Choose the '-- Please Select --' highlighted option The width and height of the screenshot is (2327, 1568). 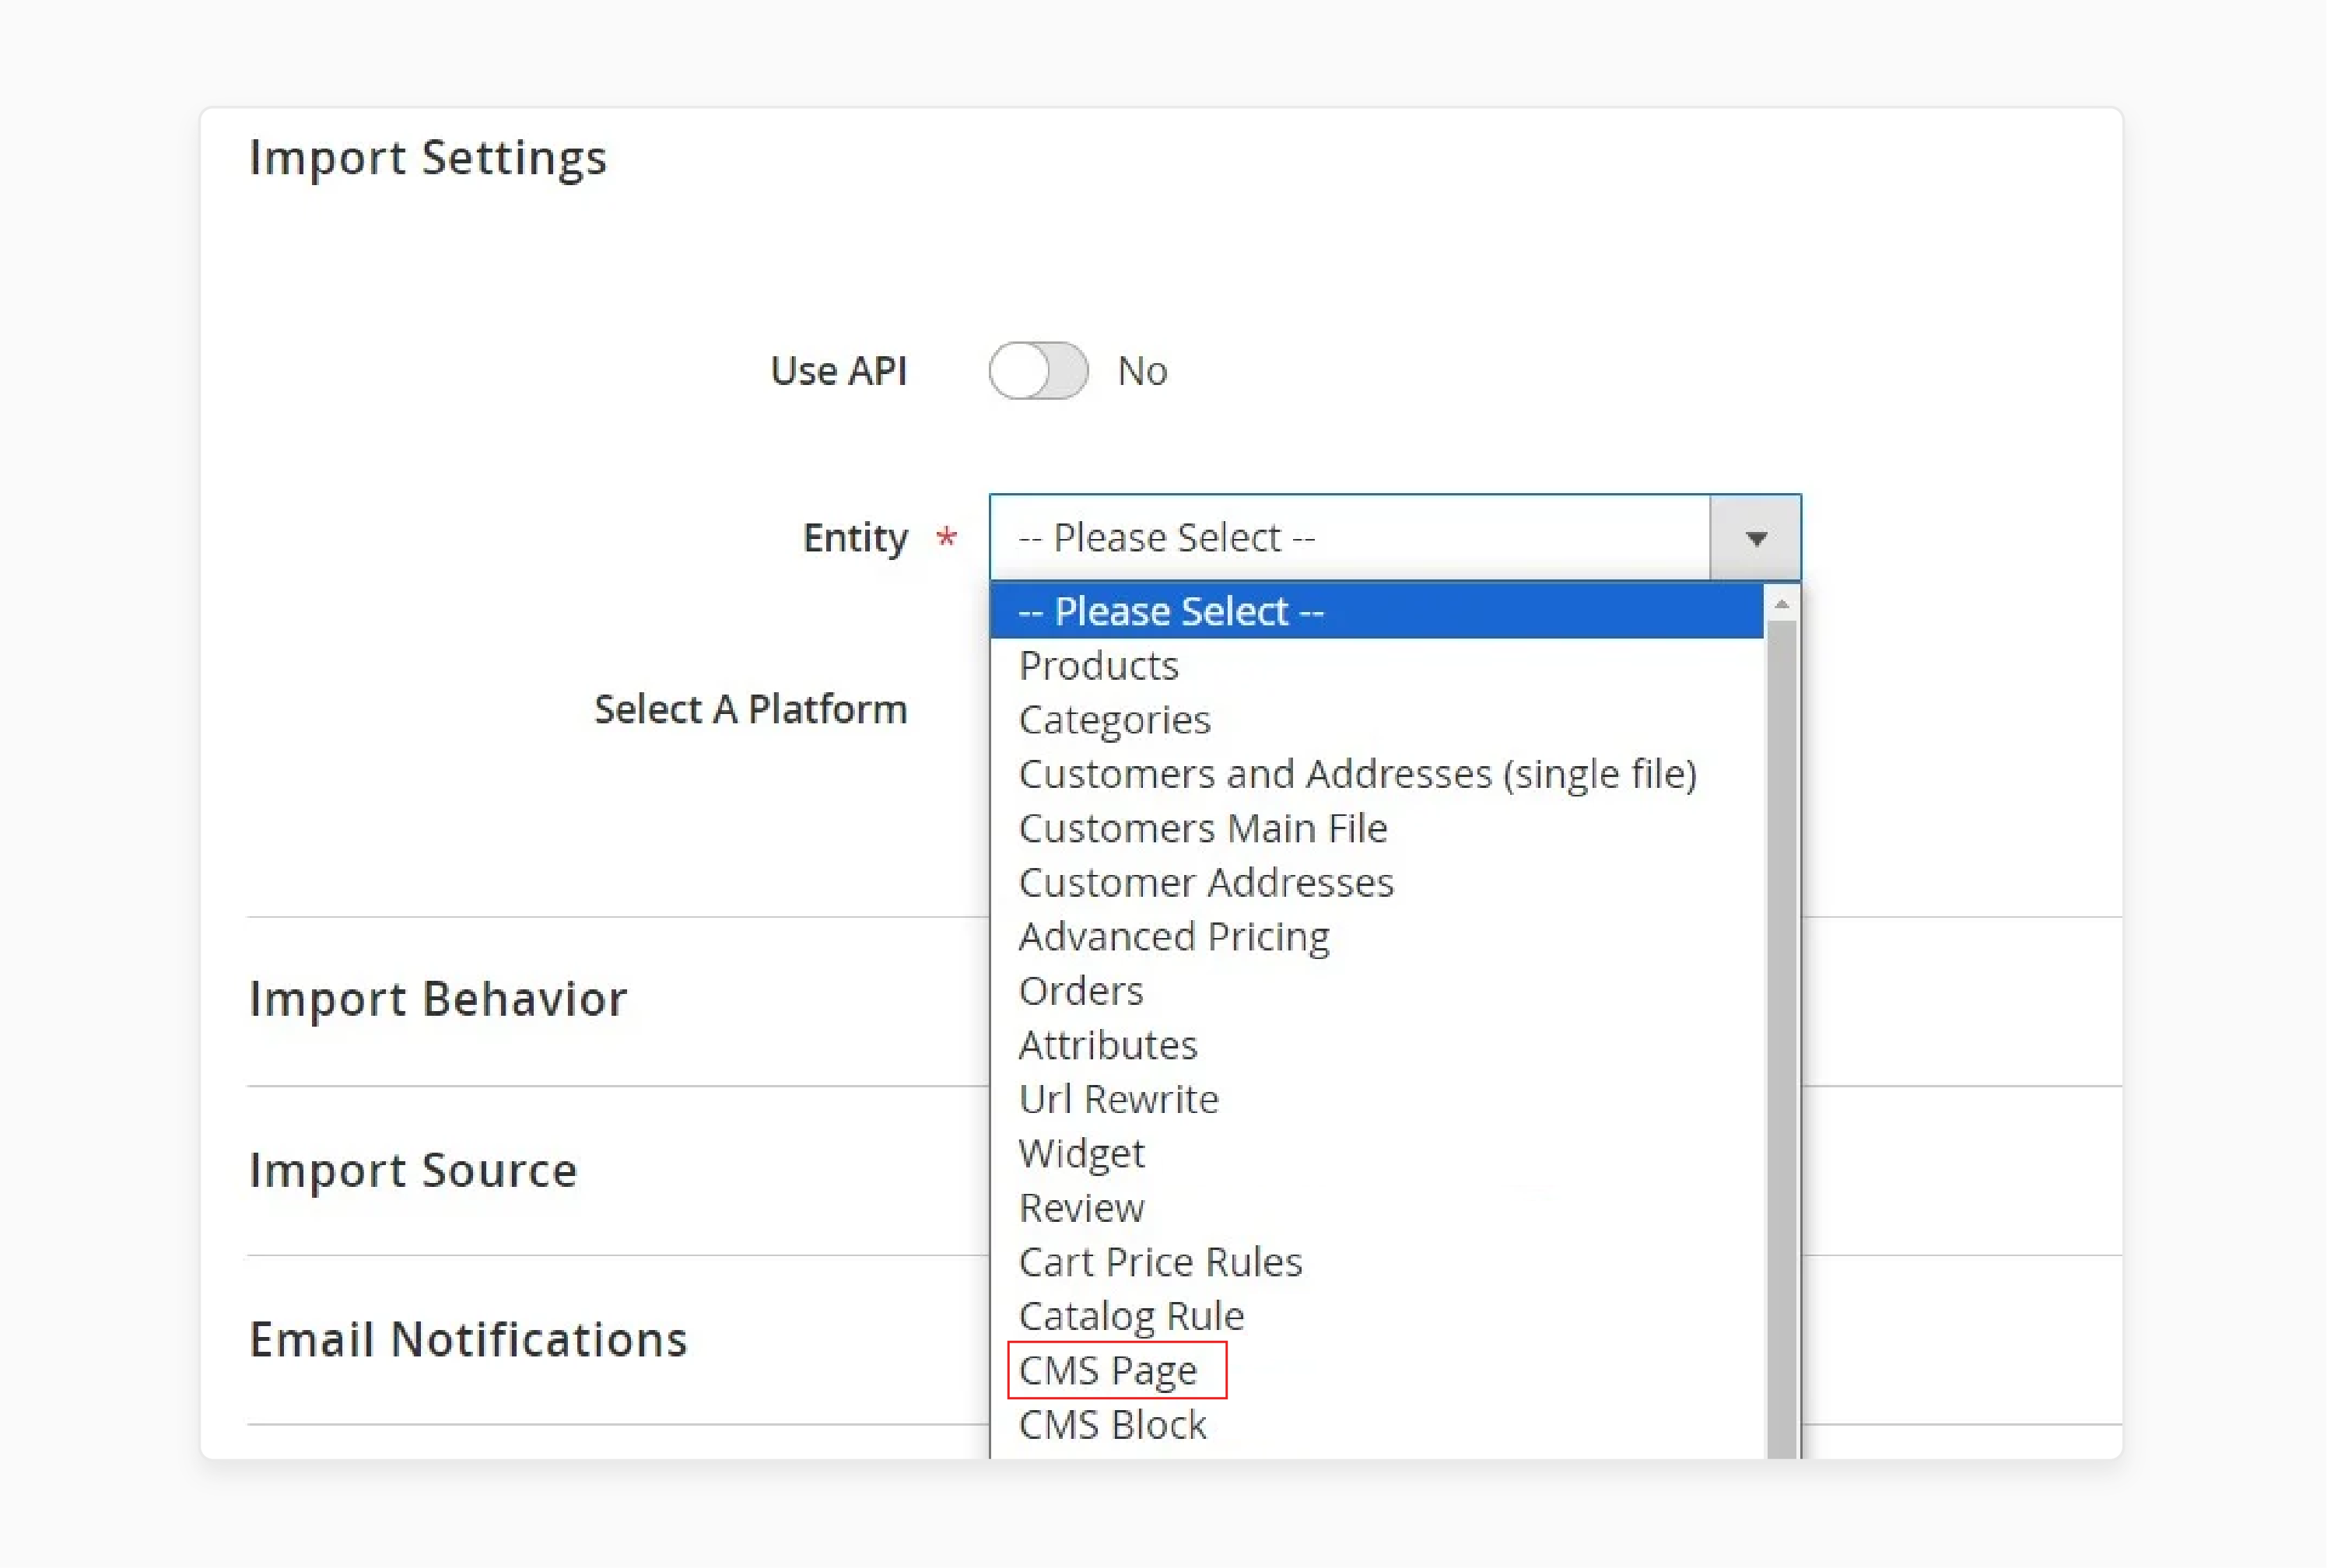click(x=1376, y=611)
